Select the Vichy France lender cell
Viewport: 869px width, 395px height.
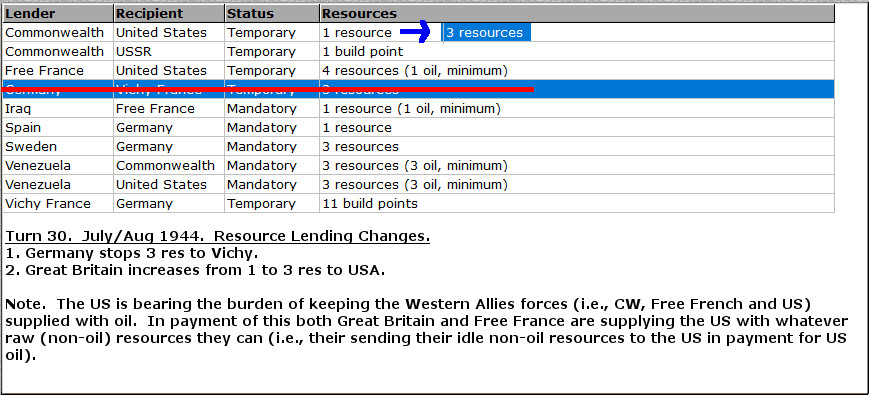(58, 203)
